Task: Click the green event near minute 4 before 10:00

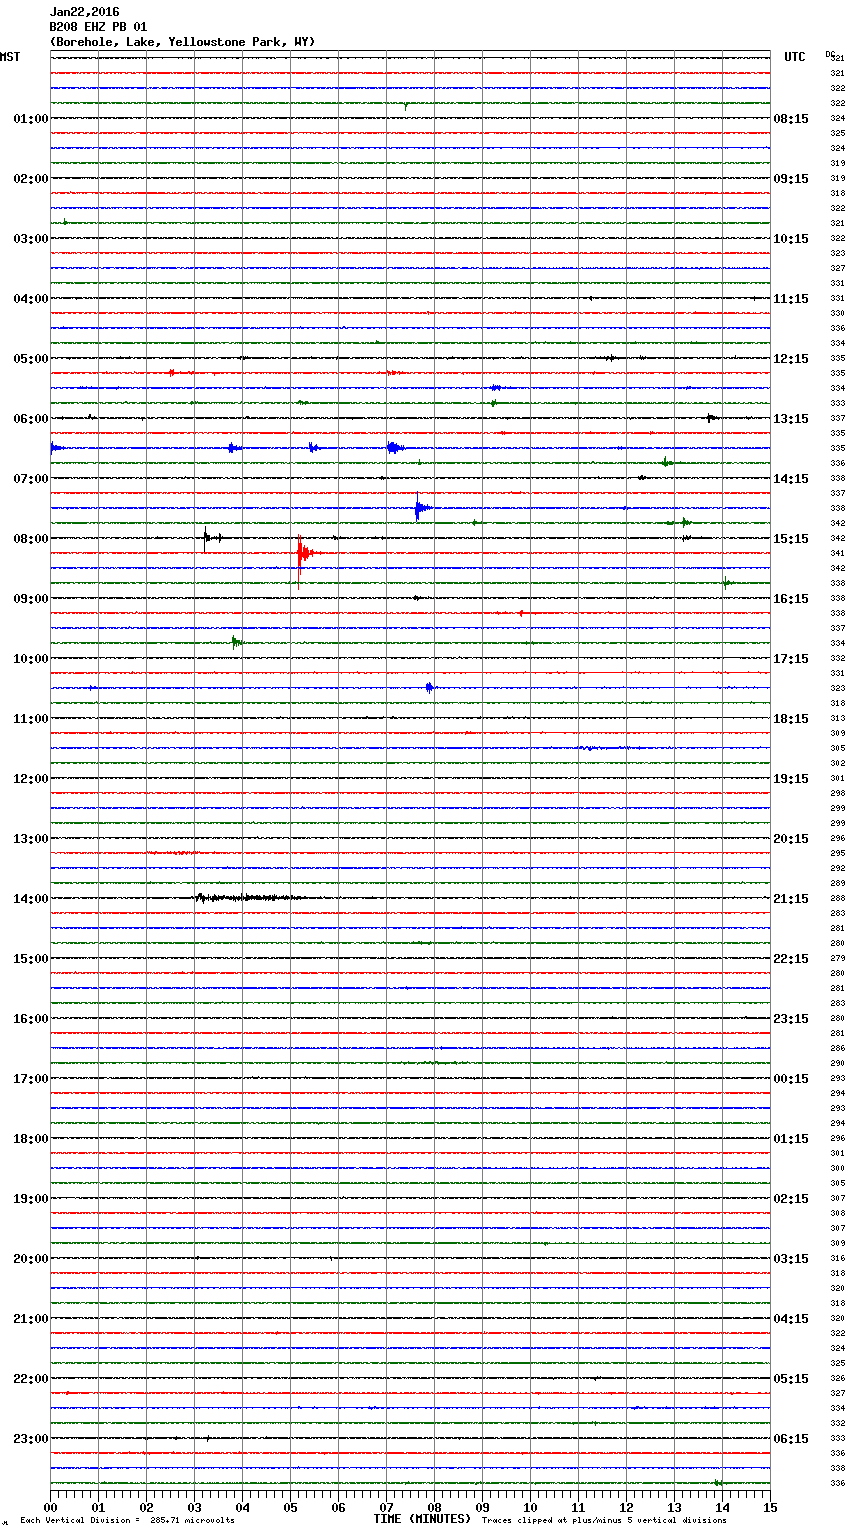Action: [237, 643]
